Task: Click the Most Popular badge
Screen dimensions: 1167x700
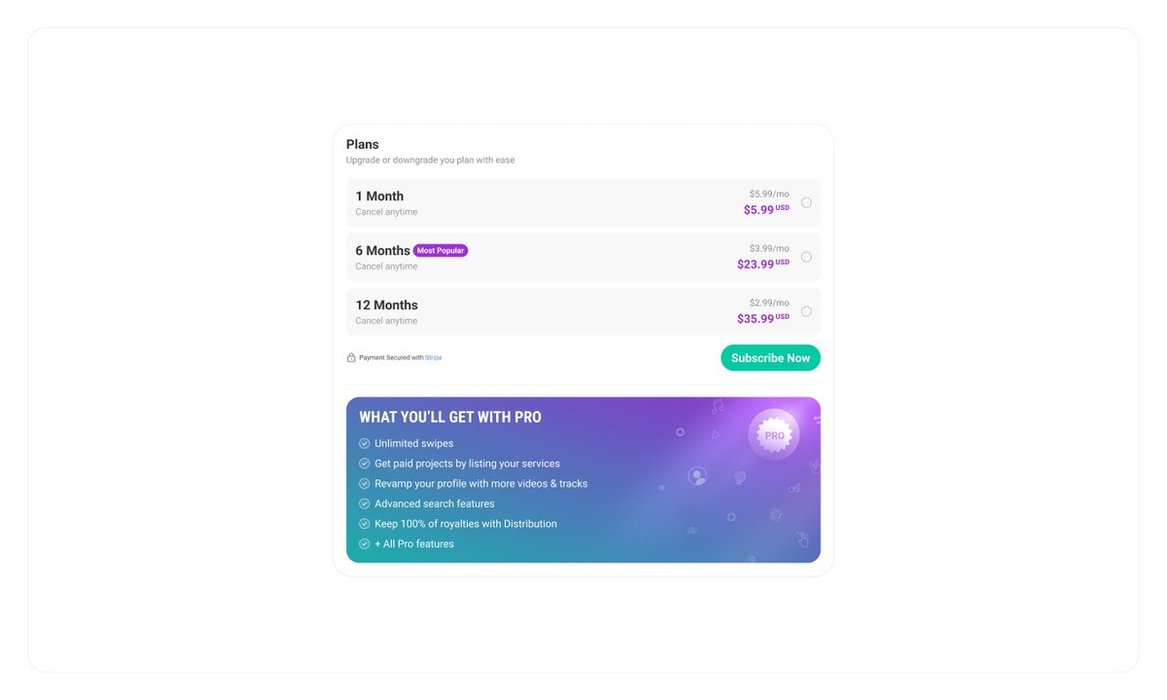Action: coord(440,251)
